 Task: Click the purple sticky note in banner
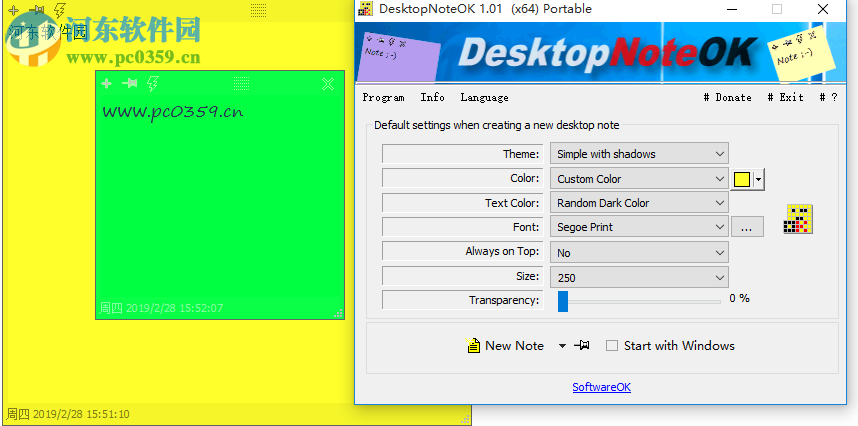pos(400,55)
